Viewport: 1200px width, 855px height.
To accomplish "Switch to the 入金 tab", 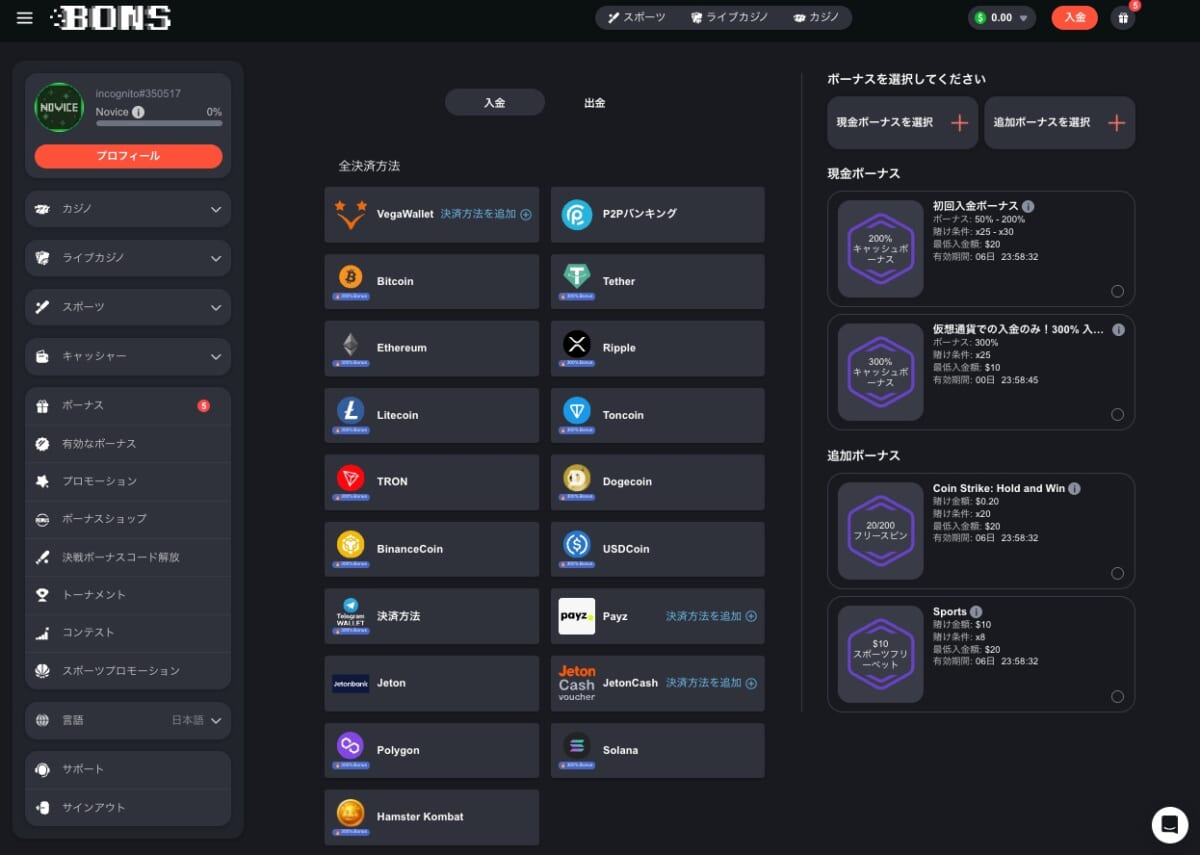I will (x=495, y=102).
